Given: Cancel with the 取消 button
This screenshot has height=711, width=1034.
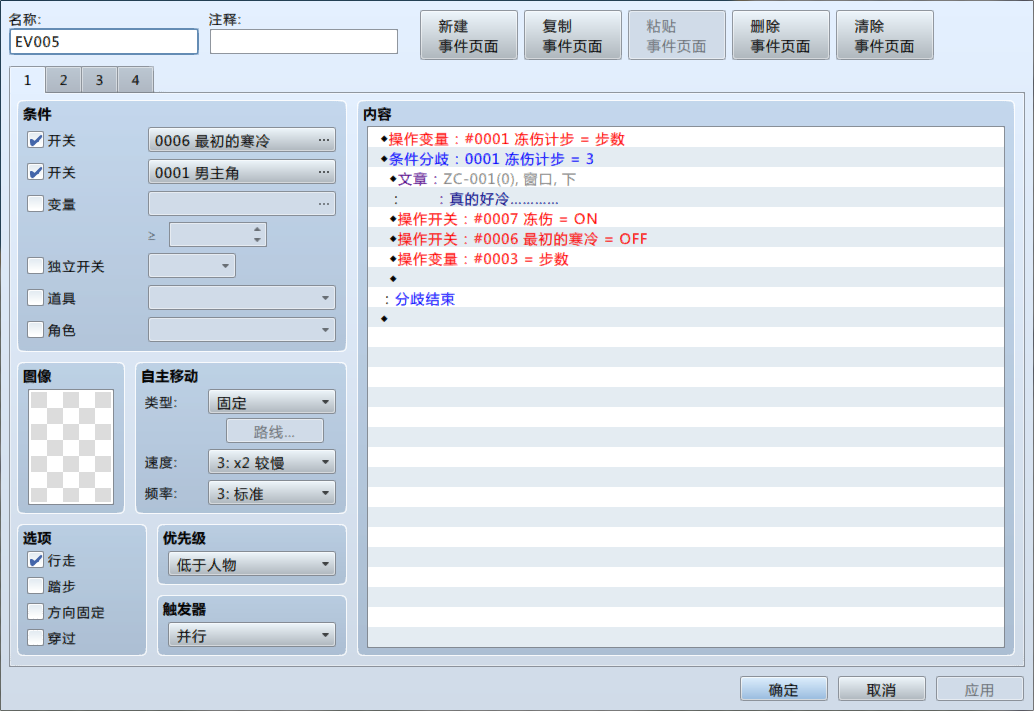Looking at the screenshot, I should [x=882, y=689].
